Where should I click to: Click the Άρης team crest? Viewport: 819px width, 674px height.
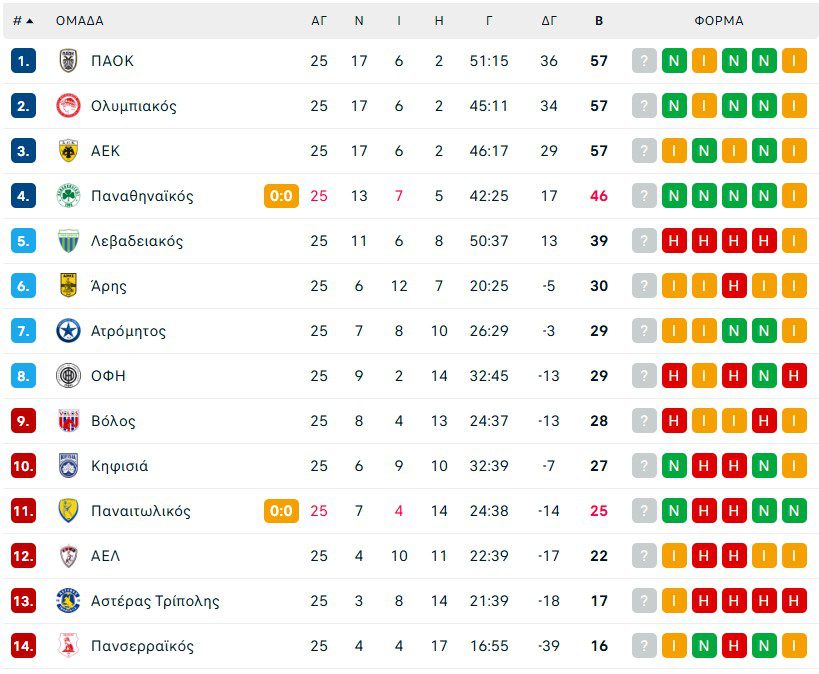[68, 286]
